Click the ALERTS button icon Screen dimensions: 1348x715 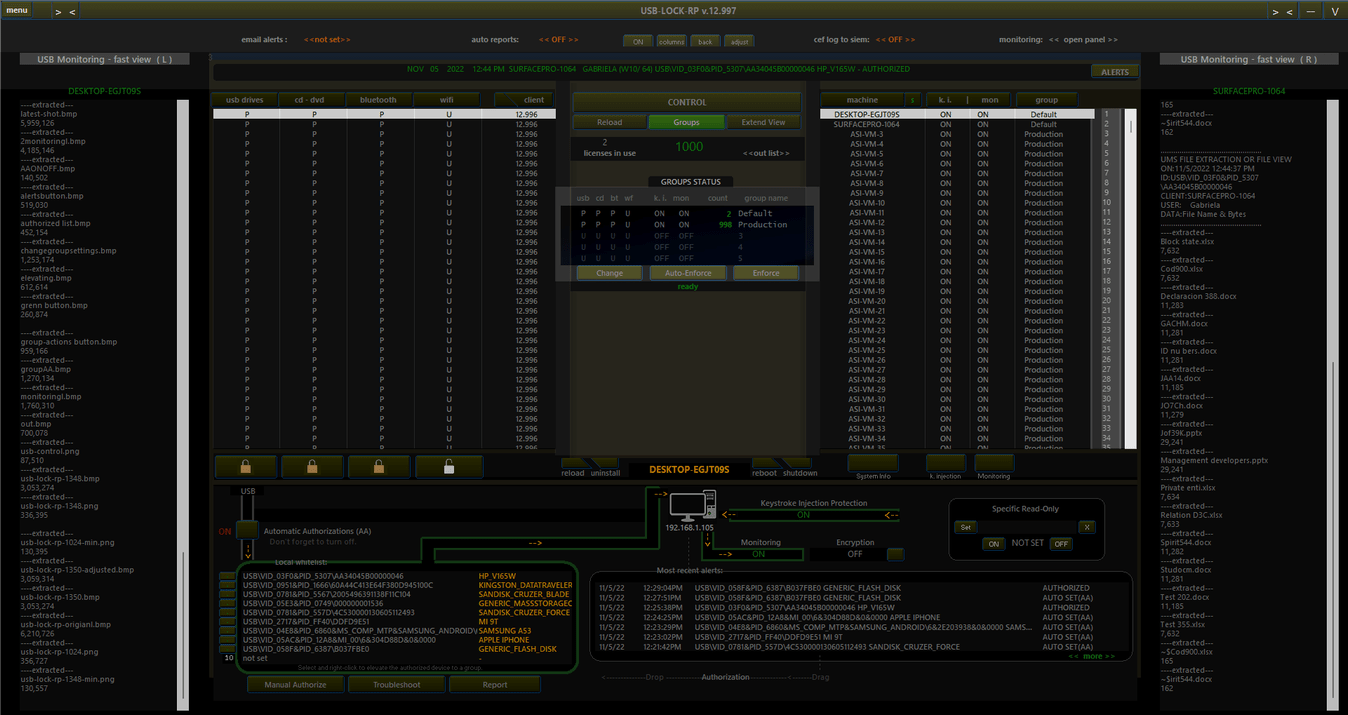point(1113,71)
